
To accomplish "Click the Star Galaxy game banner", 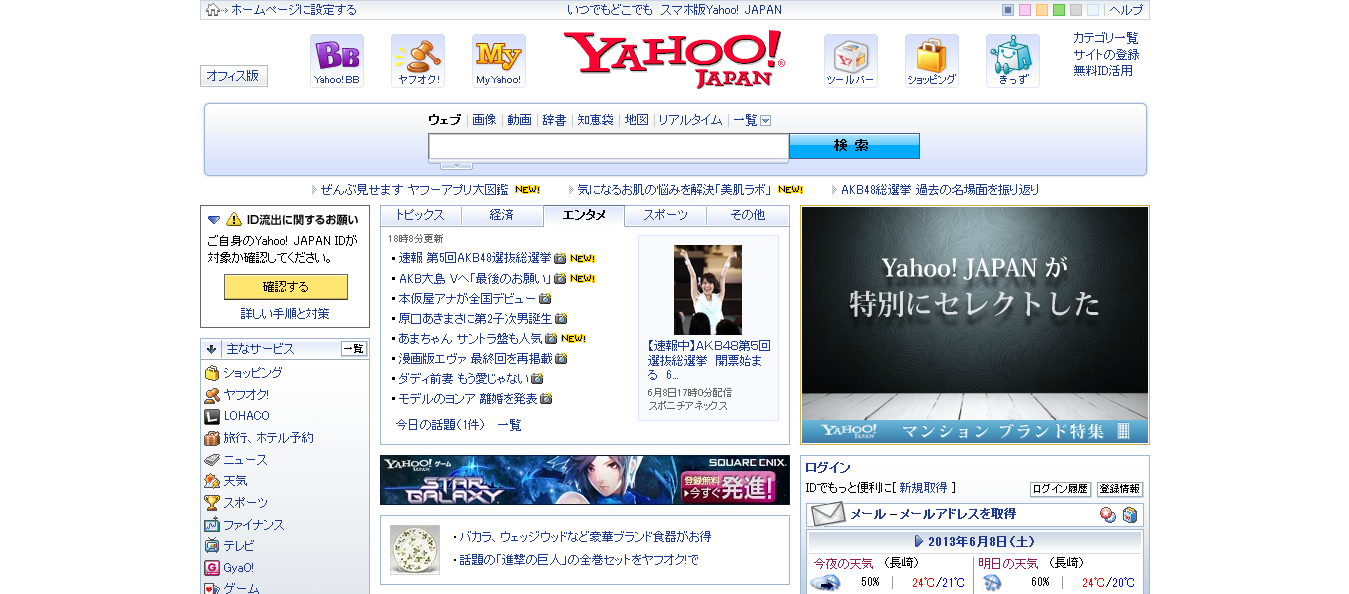I will point(585,480).
